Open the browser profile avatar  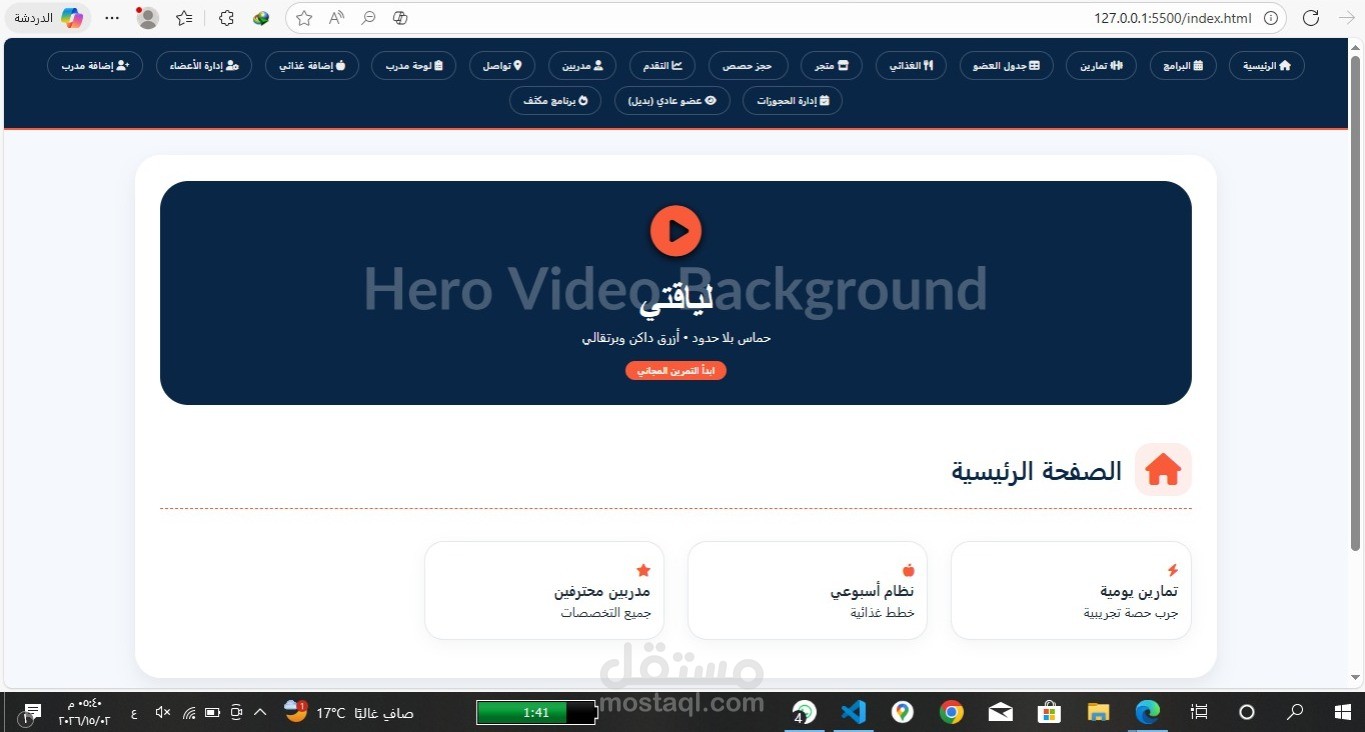pos(148,18)
